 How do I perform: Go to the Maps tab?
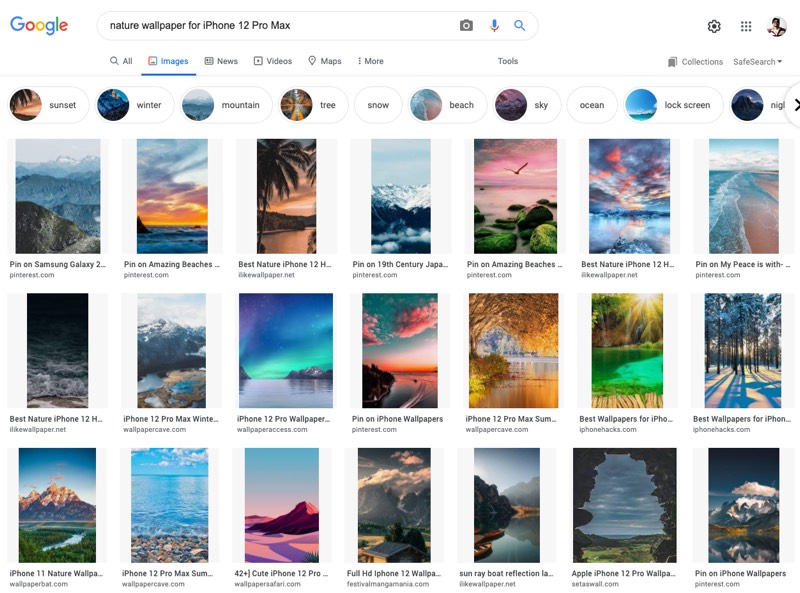coord(324,61)
